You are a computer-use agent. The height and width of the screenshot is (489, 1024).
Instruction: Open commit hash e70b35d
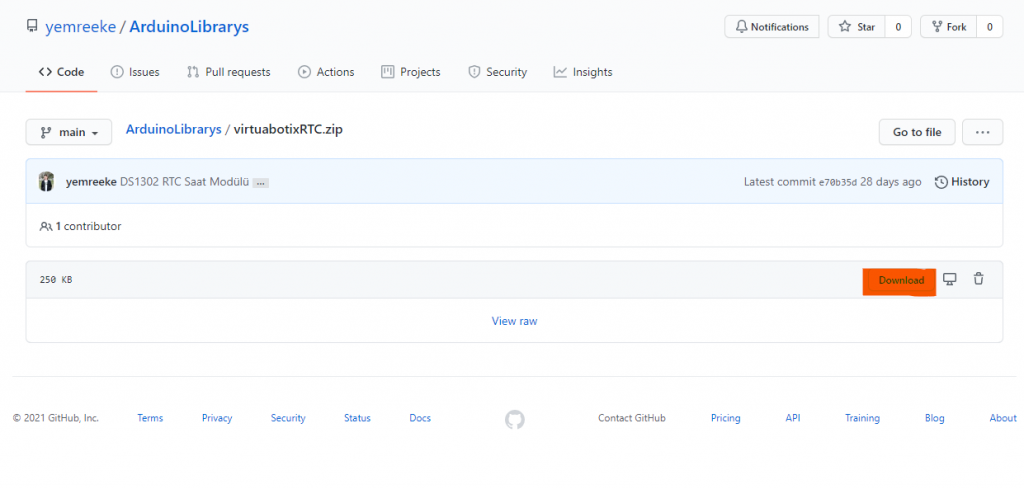(x=838, y=182)
